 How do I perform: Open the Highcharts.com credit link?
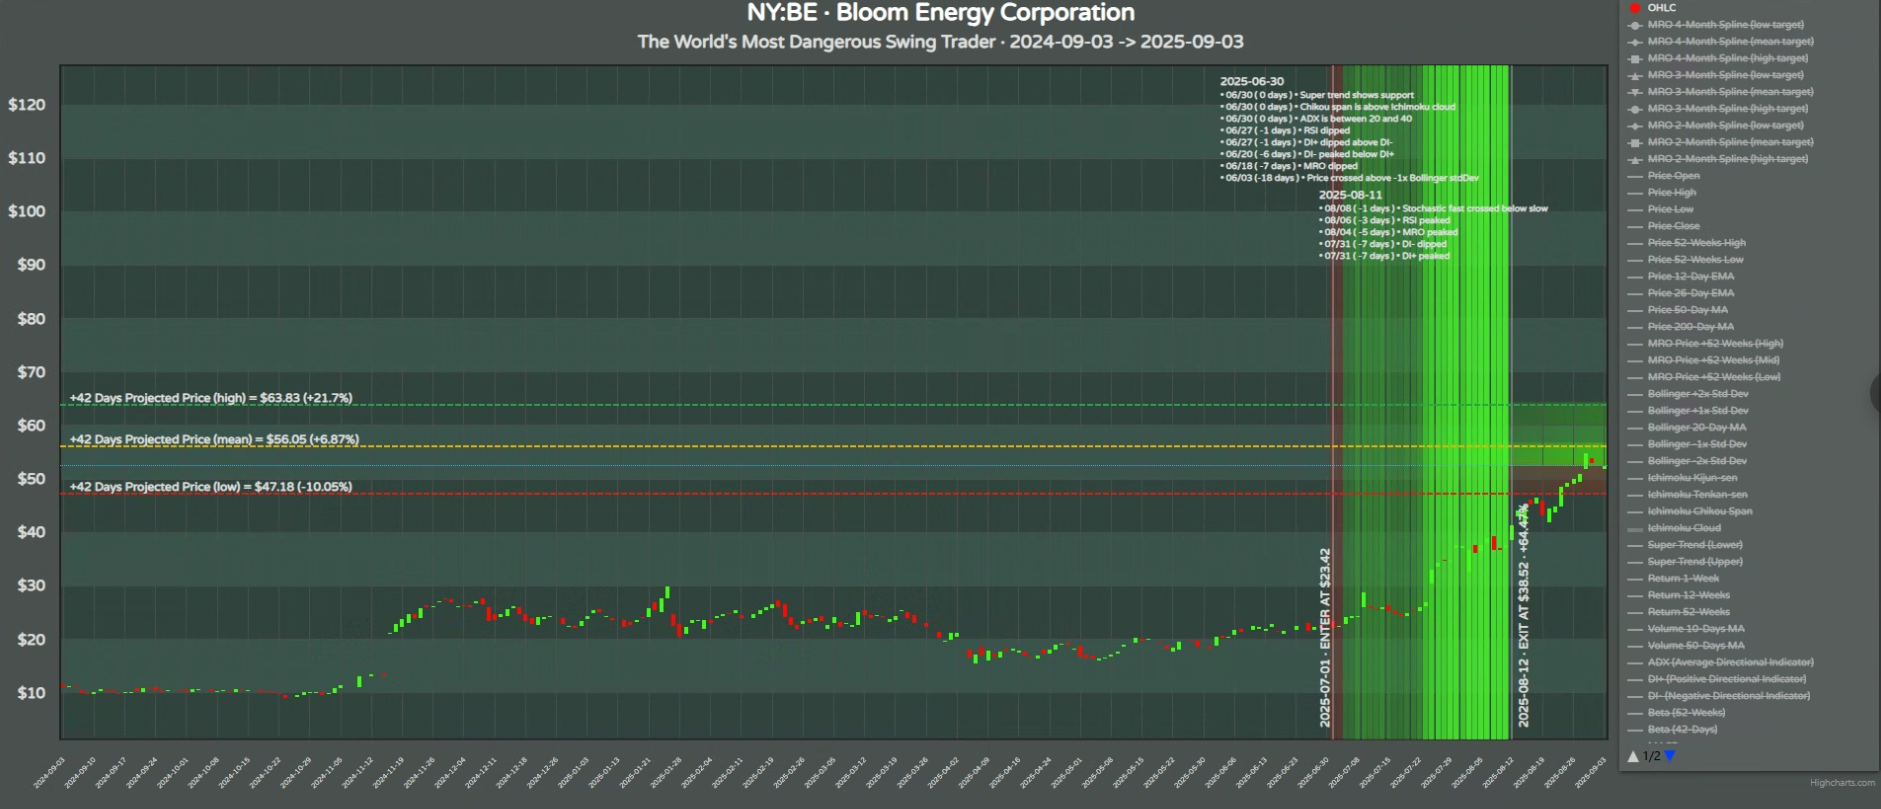pyautogui.click(x=1842, y=783)
